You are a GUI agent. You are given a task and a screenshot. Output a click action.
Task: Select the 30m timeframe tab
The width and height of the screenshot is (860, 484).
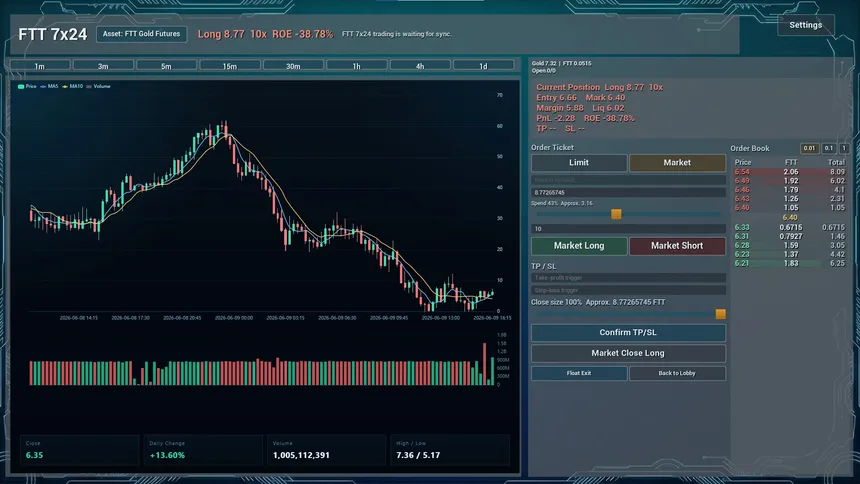(x=293, y=66)
